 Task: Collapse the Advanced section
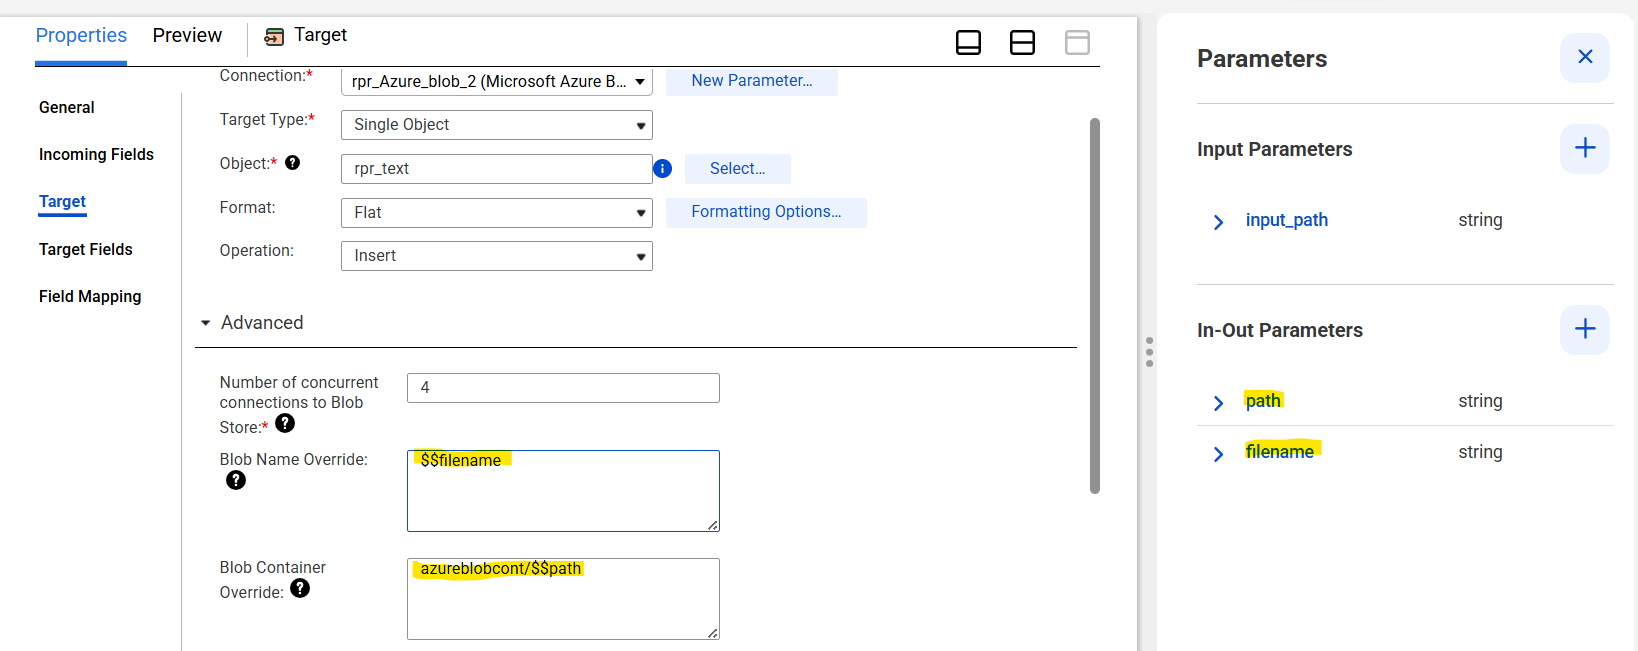pos(206,323)
